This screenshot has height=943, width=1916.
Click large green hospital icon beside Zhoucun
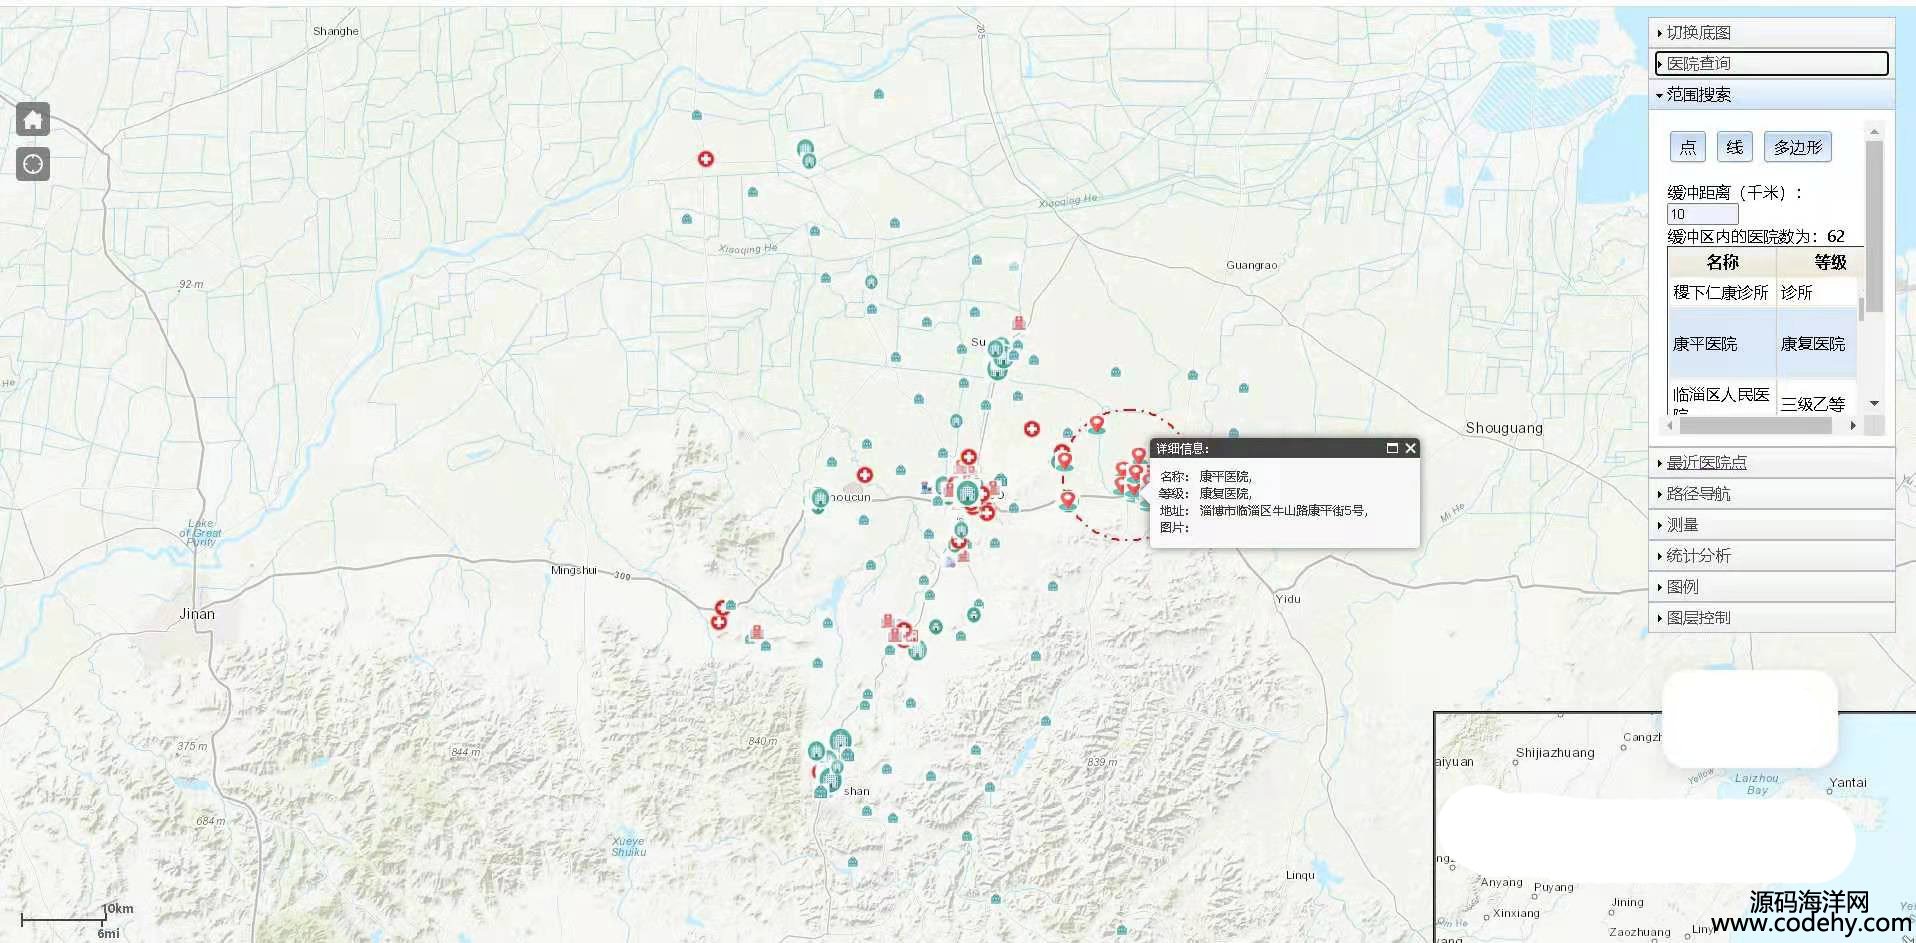[819, 499]
